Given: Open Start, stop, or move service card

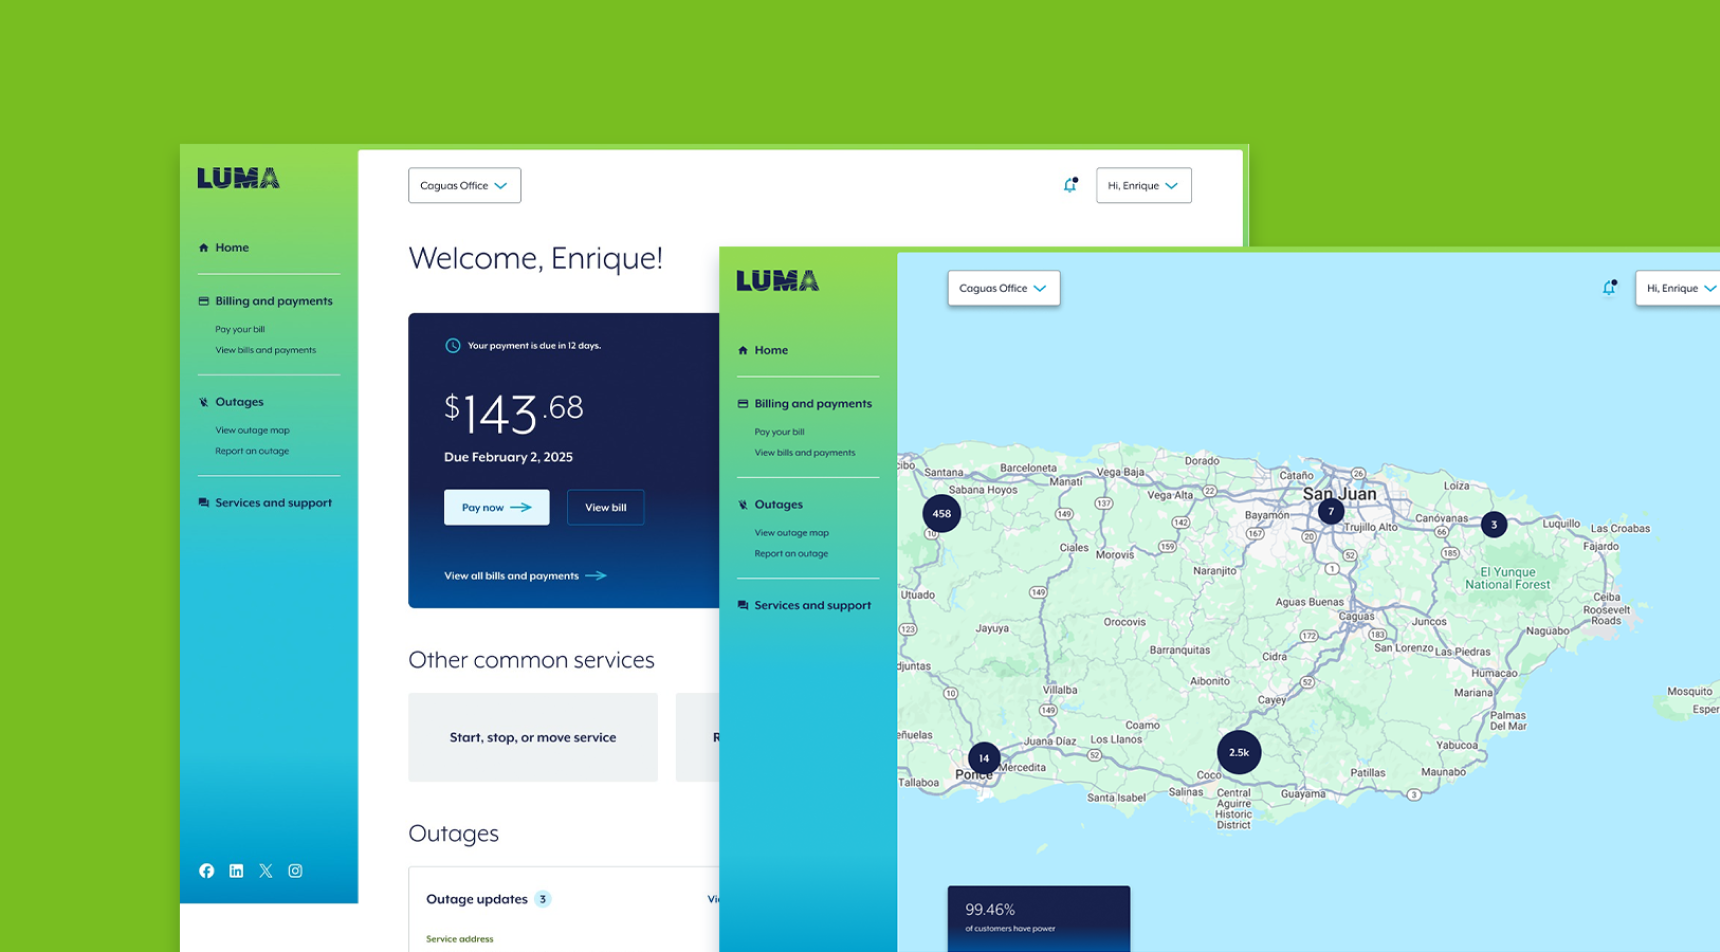Looking at the screenshot, I should pyautogui.click(x=532, y=737).
